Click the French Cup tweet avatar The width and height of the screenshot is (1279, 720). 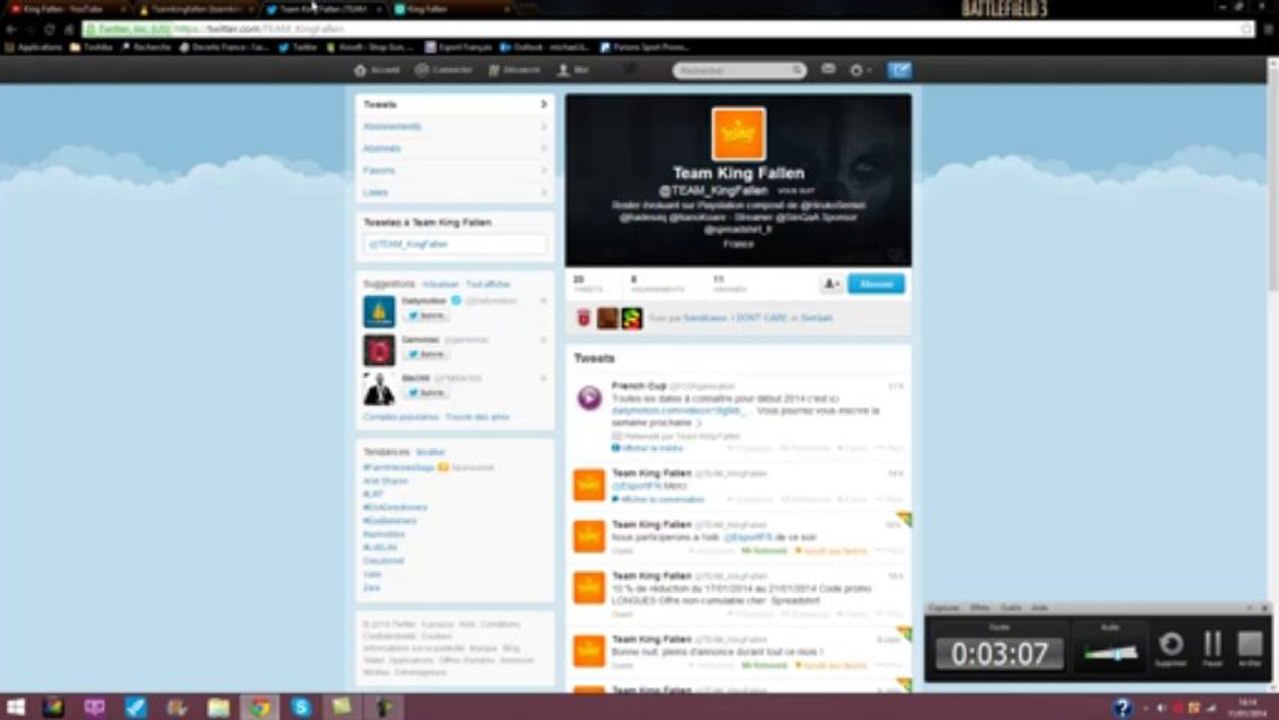(x=589, y=398)
